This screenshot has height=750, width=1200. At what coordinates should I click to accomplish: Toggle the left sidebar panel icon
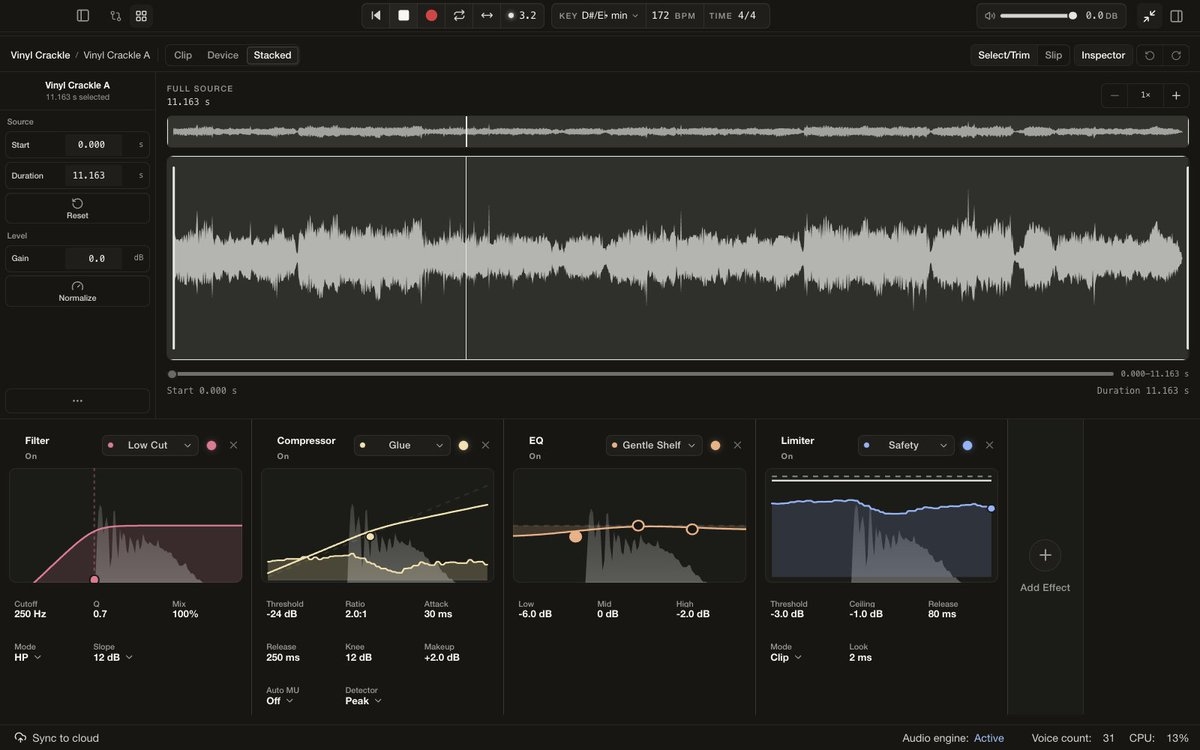point(83,16)
